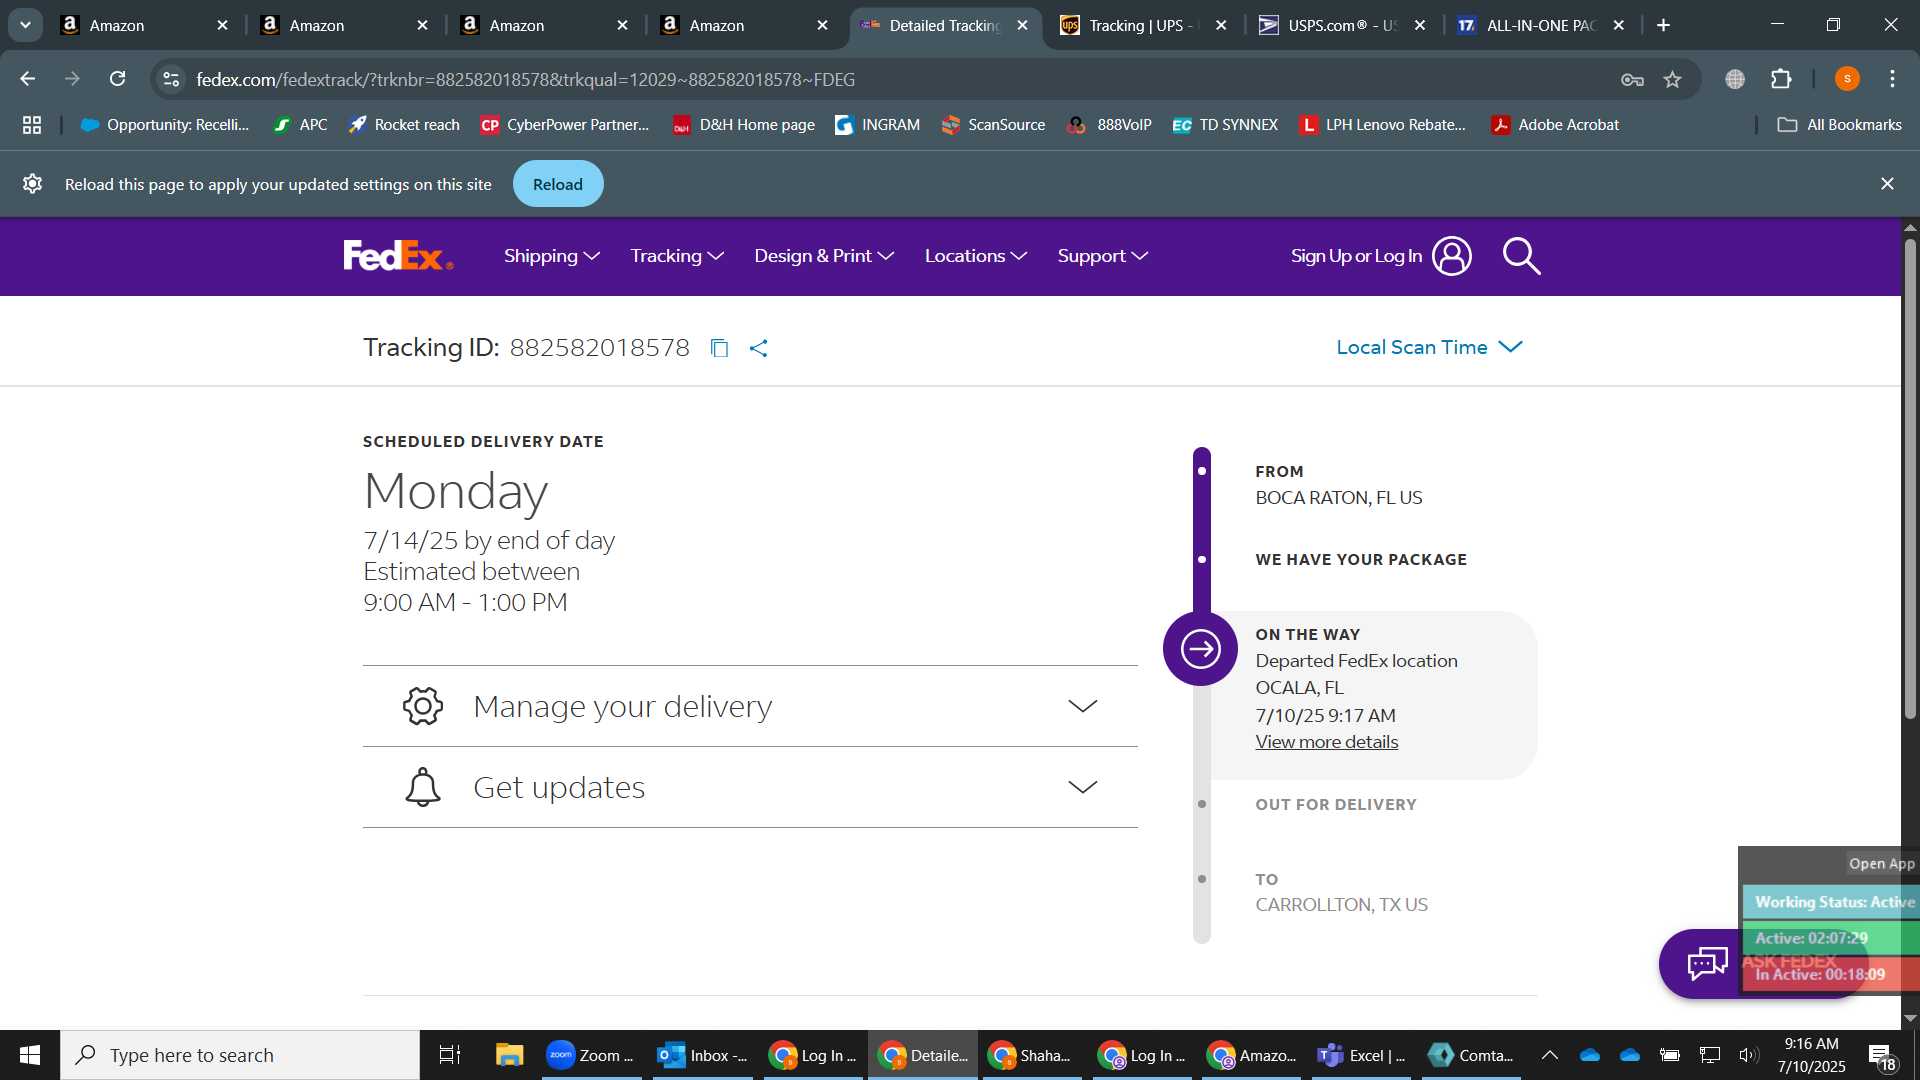Expand the Support menu
1920x1080 pixels.
point(1103,256)
